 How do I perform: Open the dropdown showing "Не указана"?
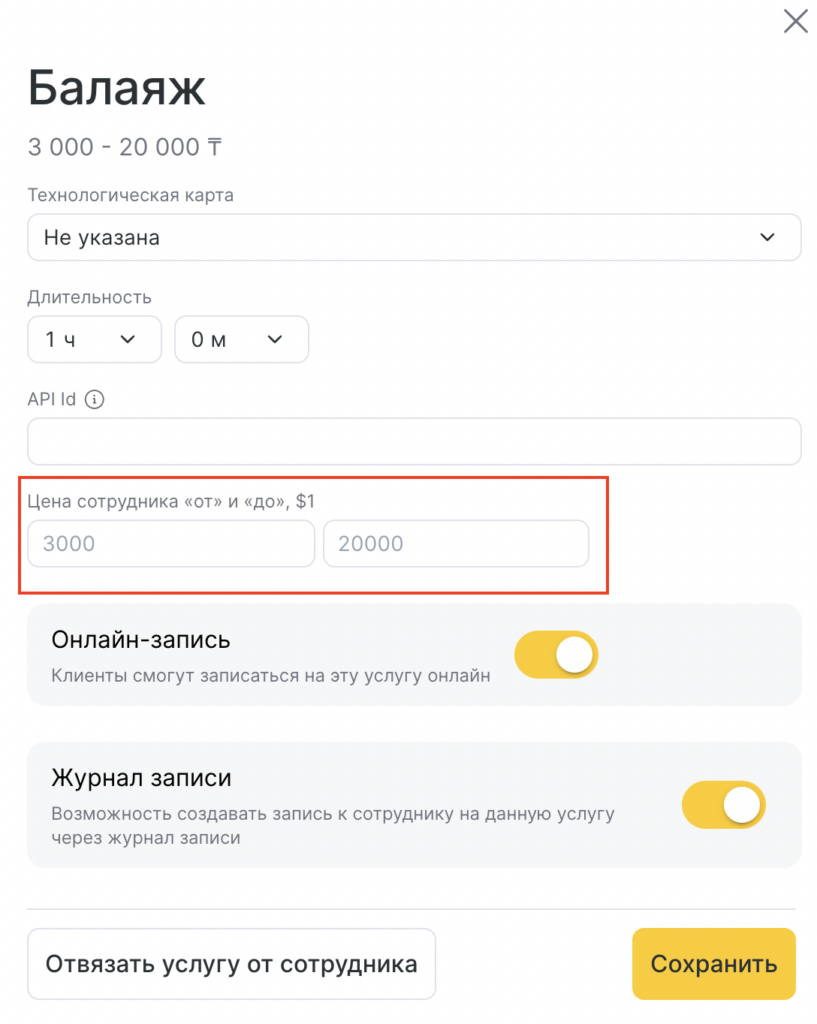coord(414,238)
